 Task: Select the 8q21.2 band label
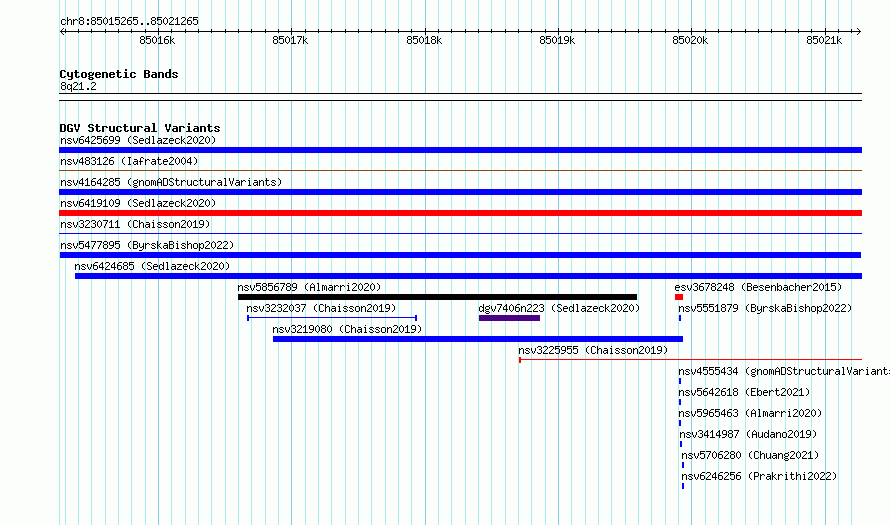click(x=78, y=86)
